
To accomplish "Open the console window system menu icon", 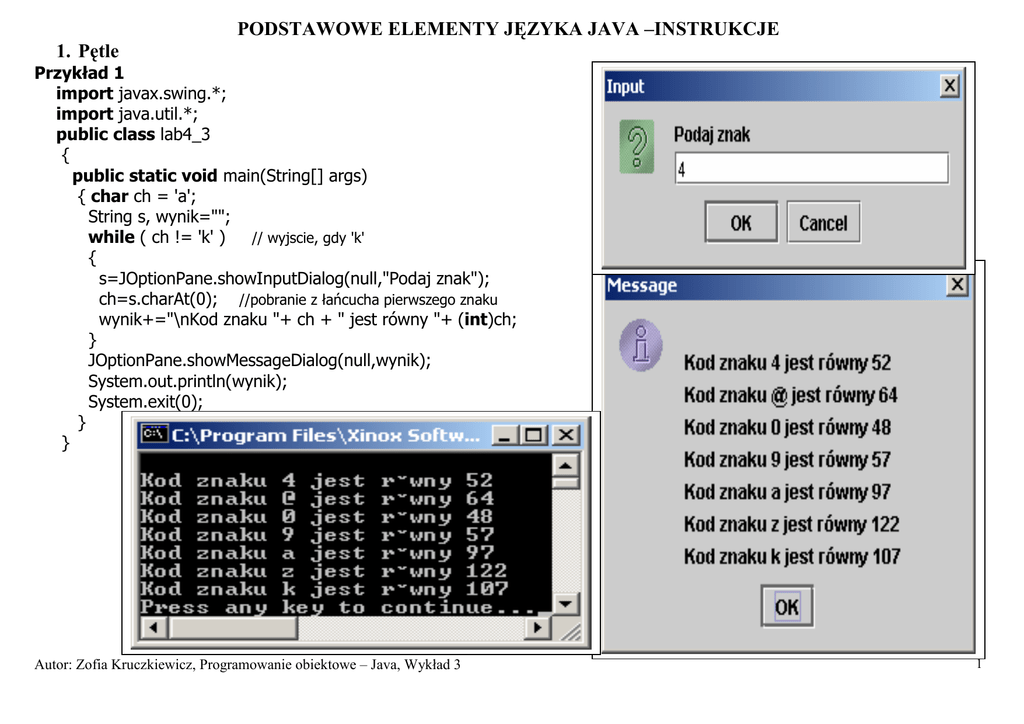I will [154, 435].
